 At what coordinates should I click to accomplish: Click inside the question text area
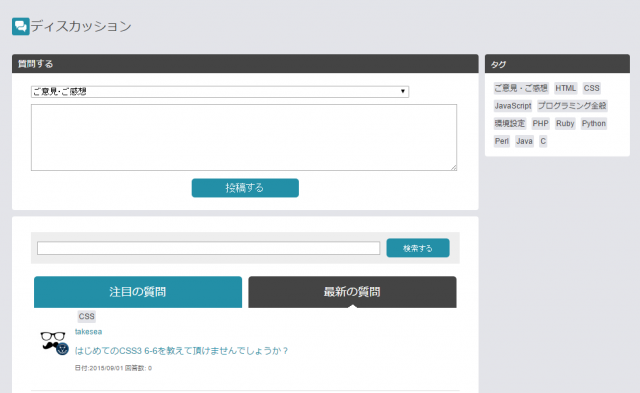click(244, 137)
